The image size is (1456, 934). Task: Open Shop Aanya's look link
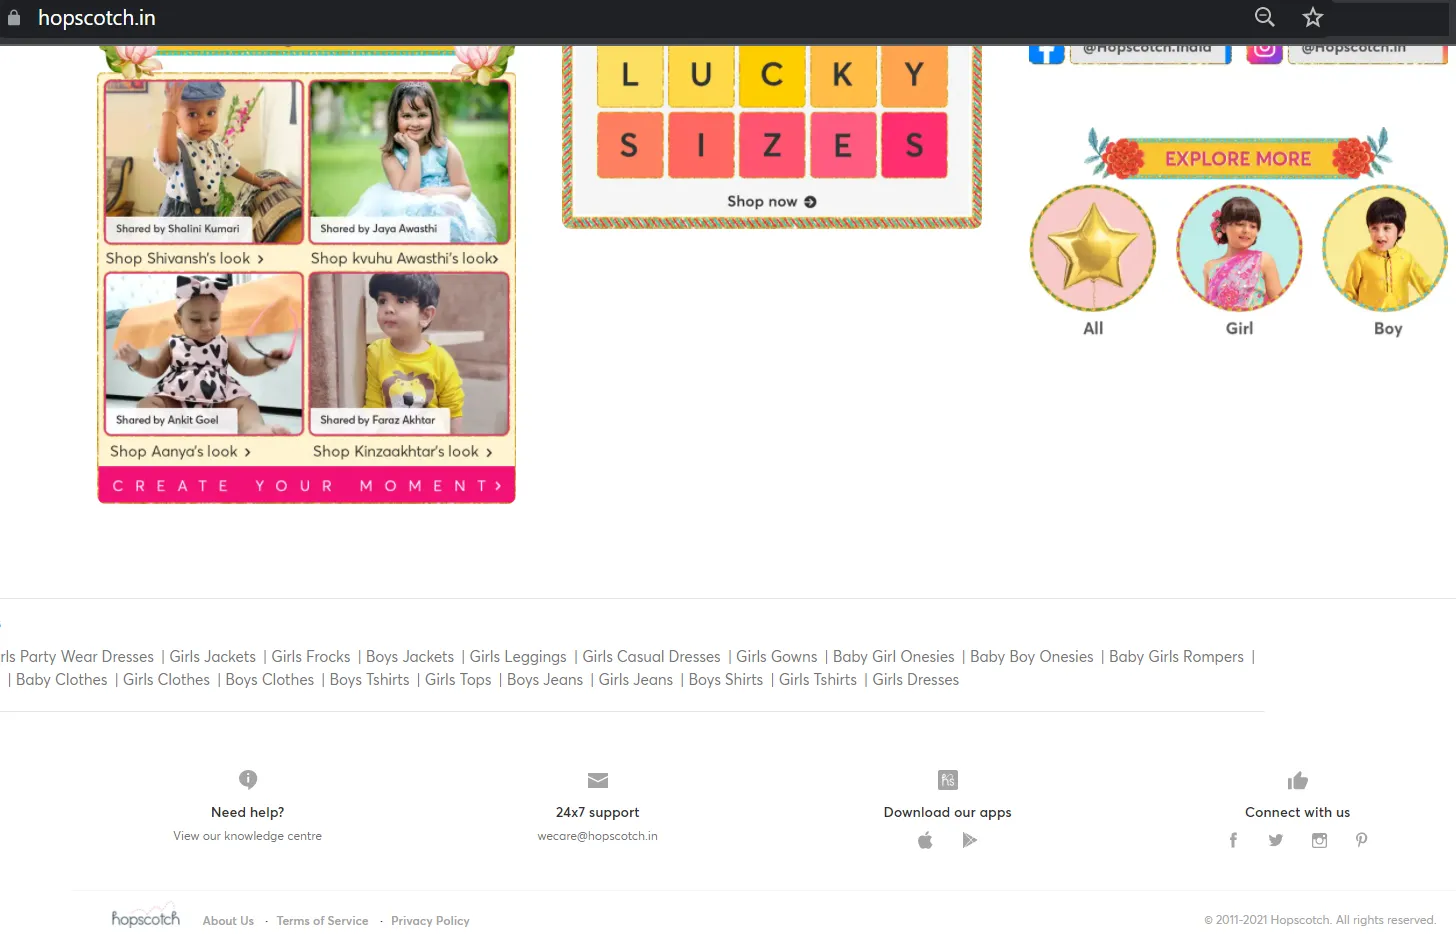click(x=180, y=451)
